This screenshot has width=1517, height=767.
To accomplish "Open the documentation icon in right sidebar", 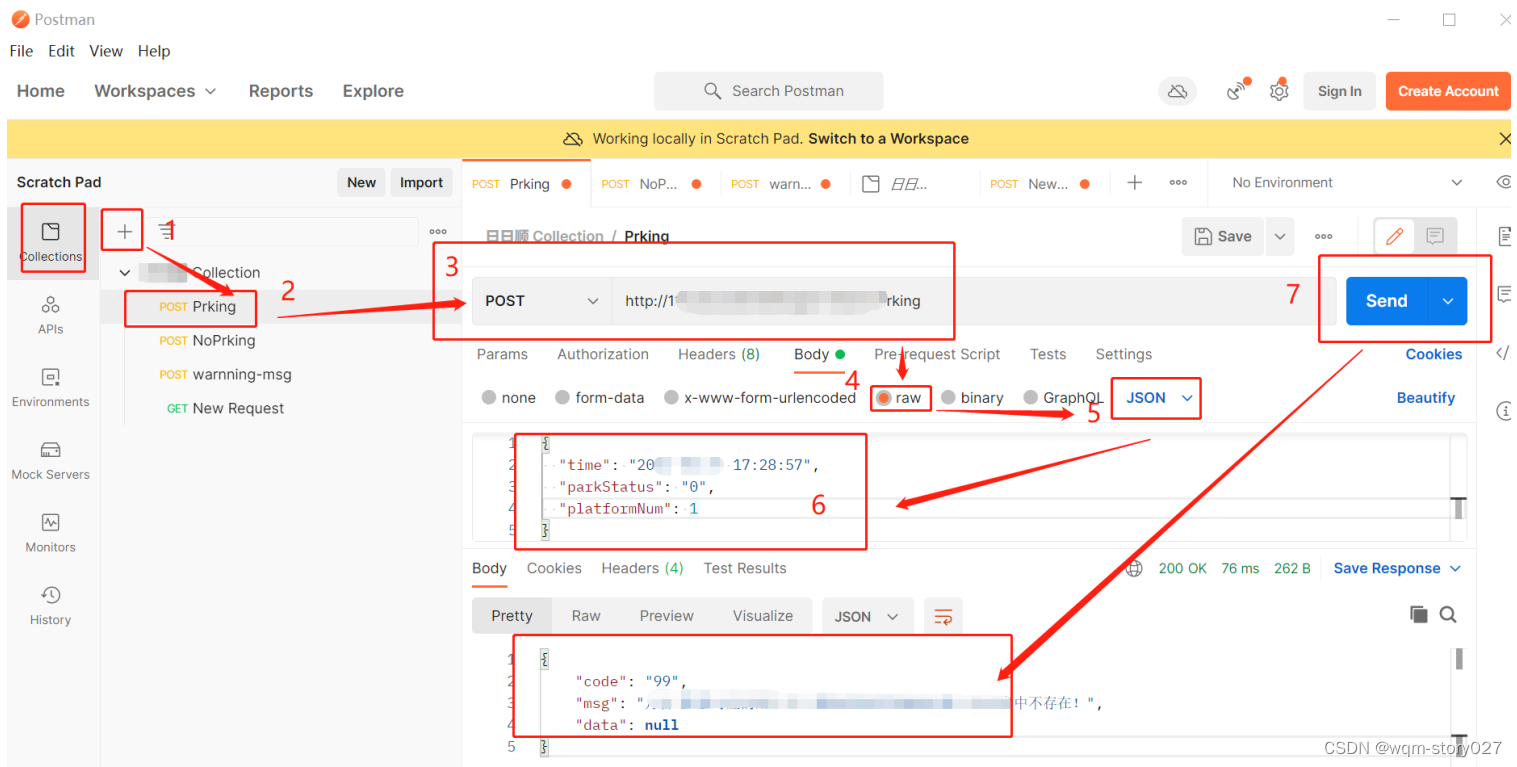I will [1504, 236].
